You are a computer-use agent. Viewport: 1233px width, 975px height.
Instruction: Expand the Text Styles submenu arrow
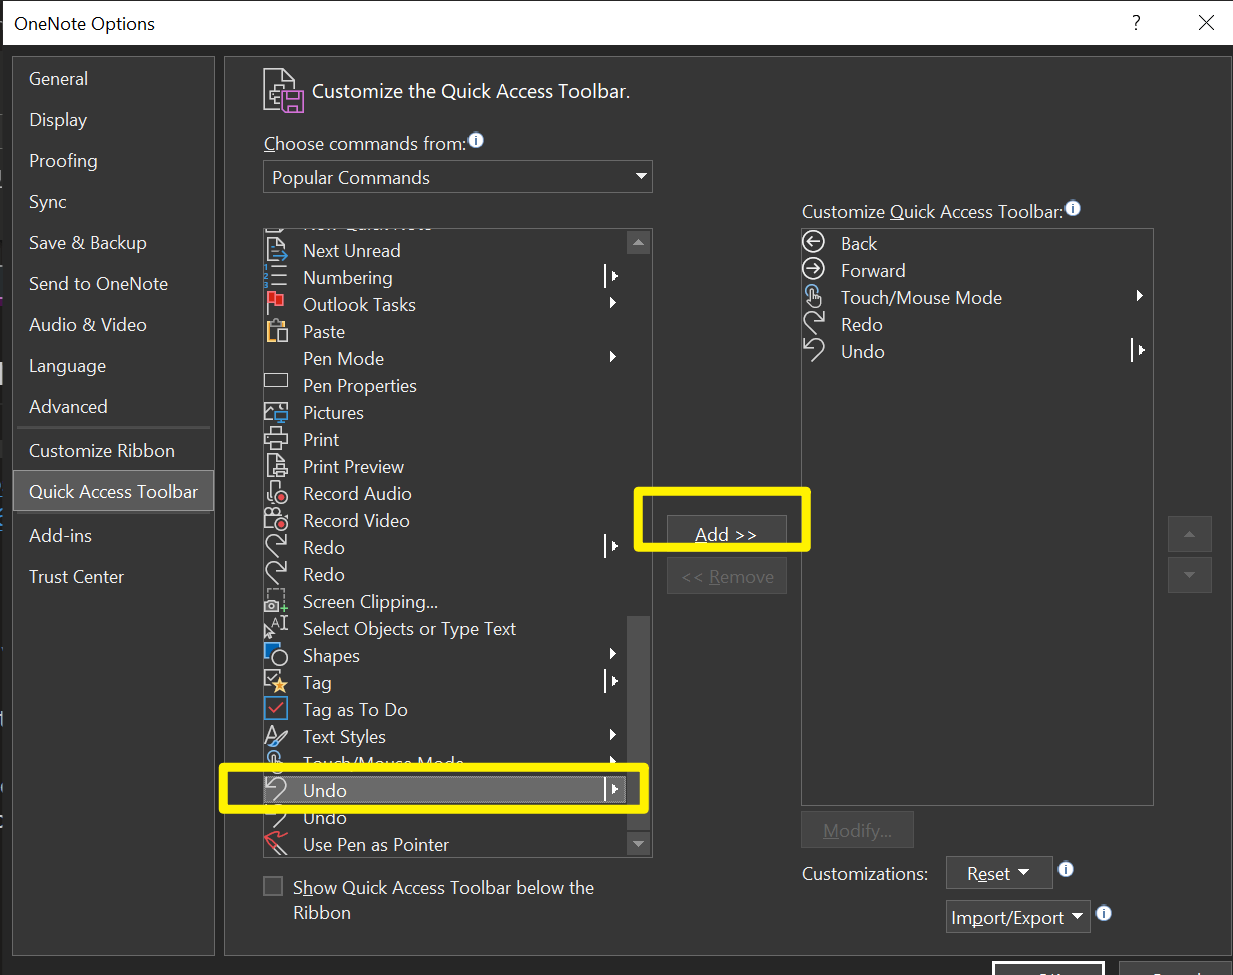coord(614,735)
